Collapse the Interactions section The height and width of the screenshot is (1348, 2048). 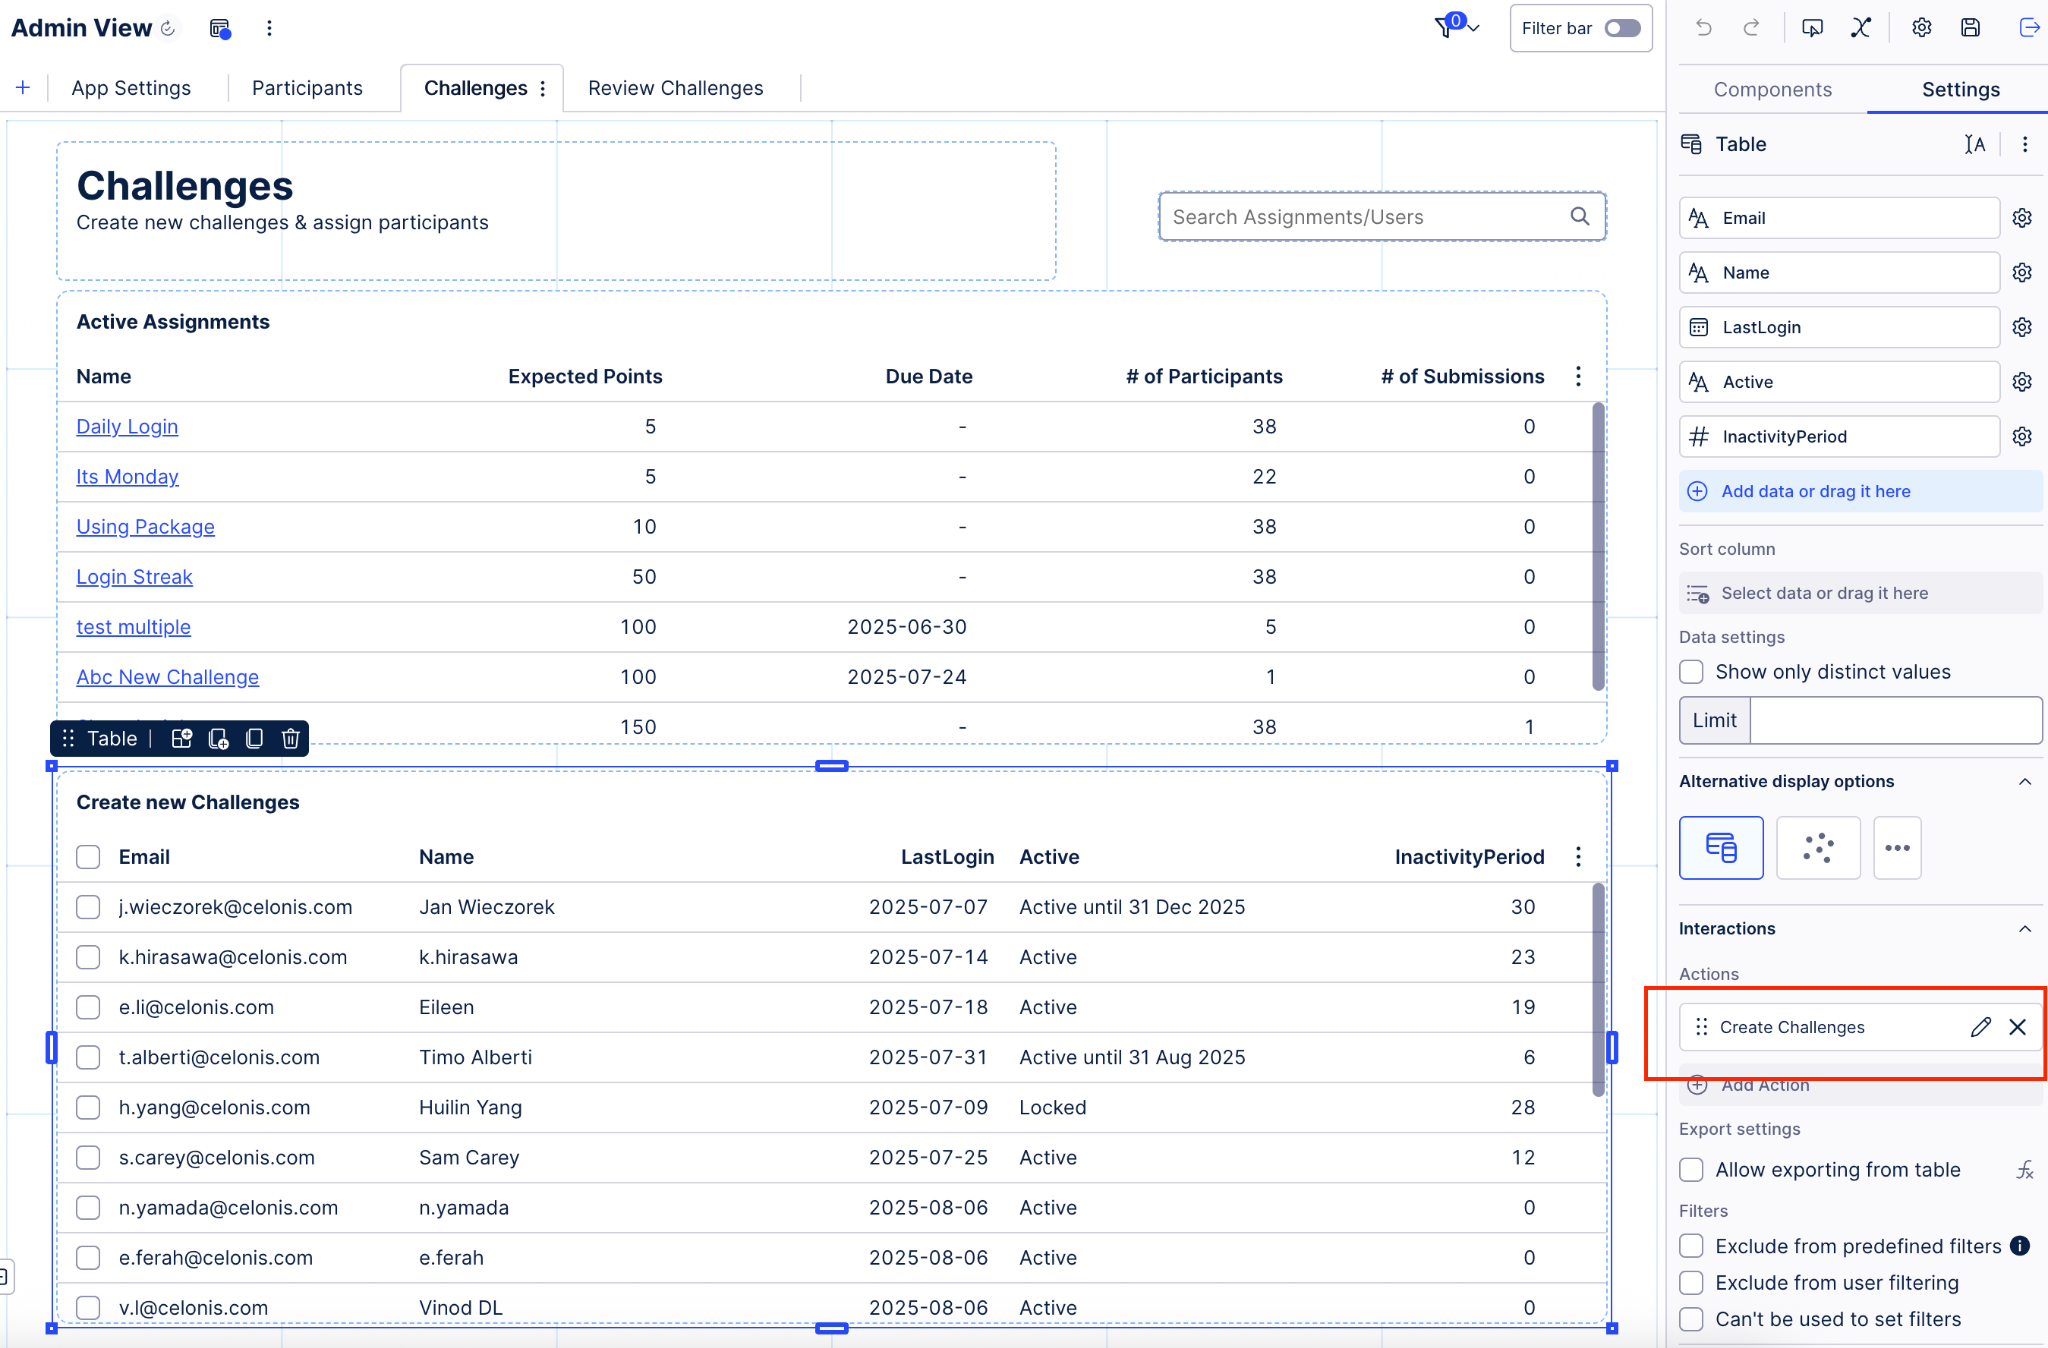pyautogui.click(x=2025, y=928)
